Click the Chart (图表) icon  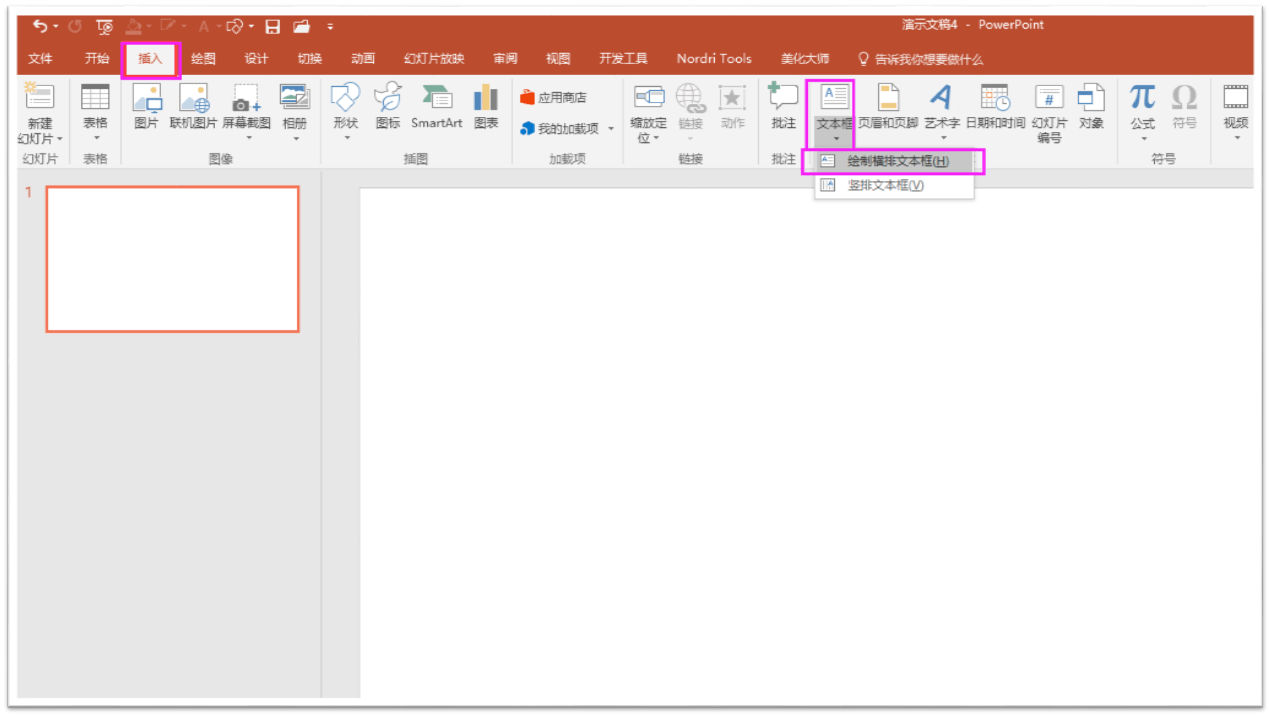486,97
